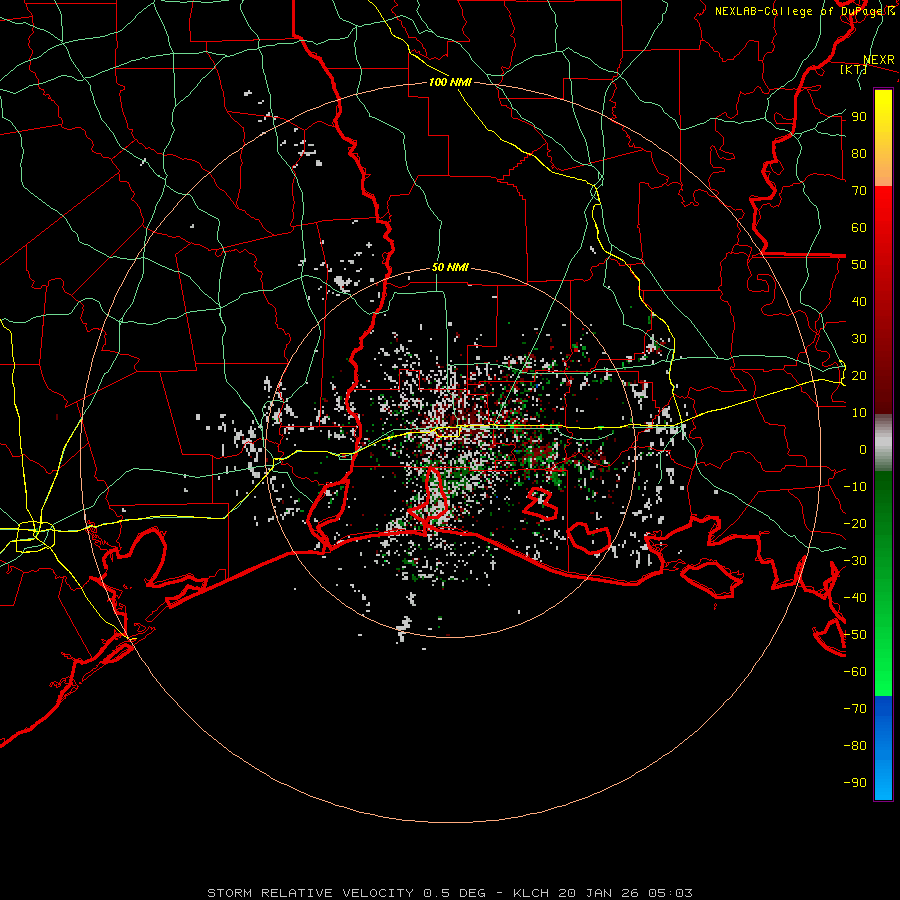Screen dimensions: 900x900
Task: Click the -70 knot scale label
Action: [x=855, y=708]
